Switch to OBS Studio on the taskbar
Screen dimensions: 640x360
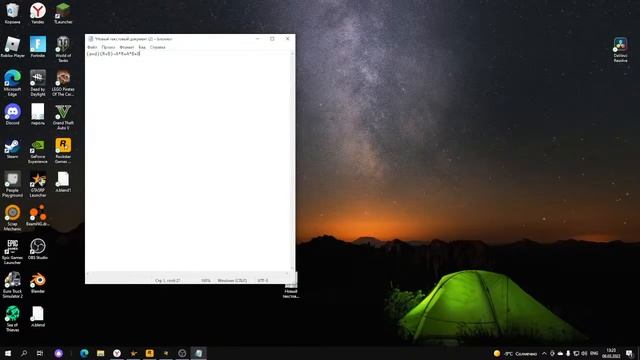pos(182,353)
